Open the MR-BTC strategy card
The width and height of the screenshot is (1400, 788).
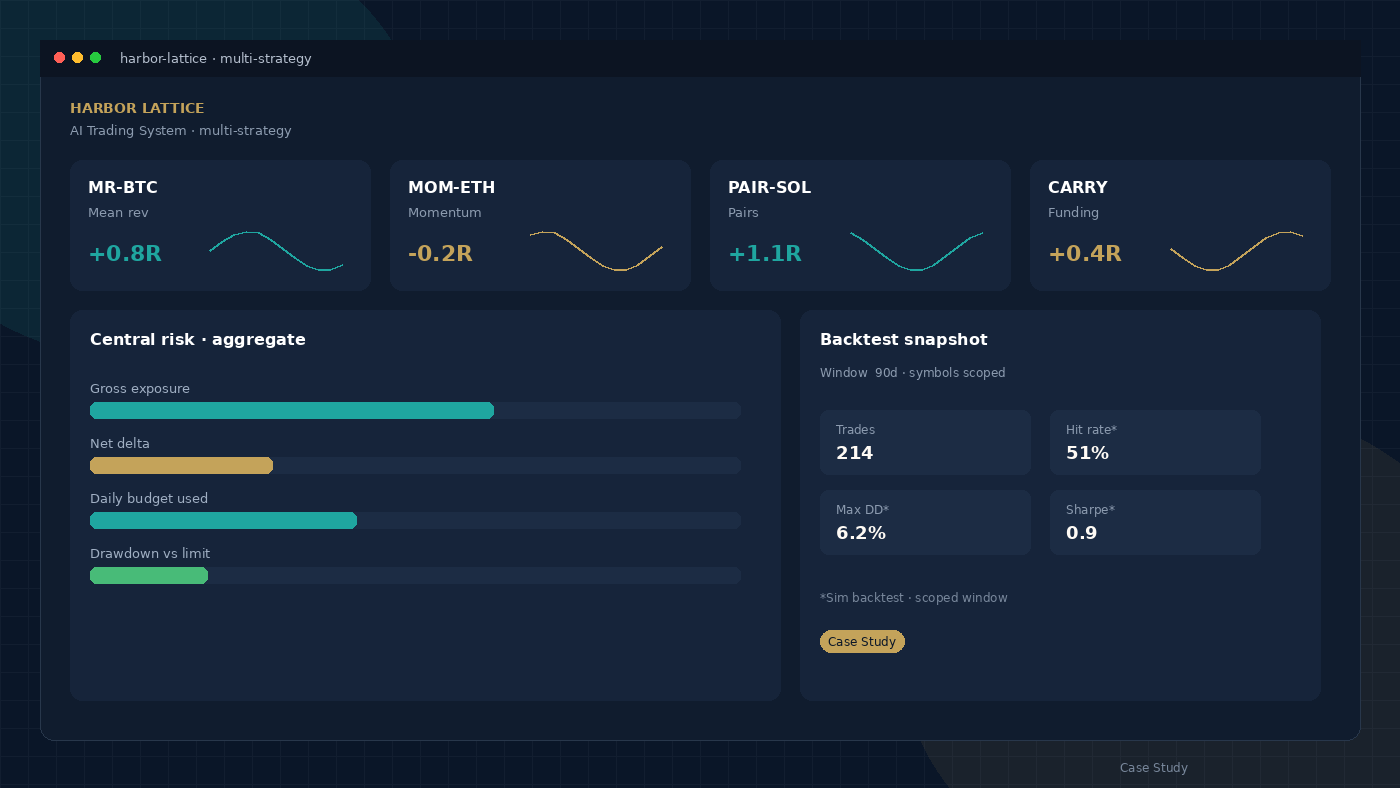[220, 225]
